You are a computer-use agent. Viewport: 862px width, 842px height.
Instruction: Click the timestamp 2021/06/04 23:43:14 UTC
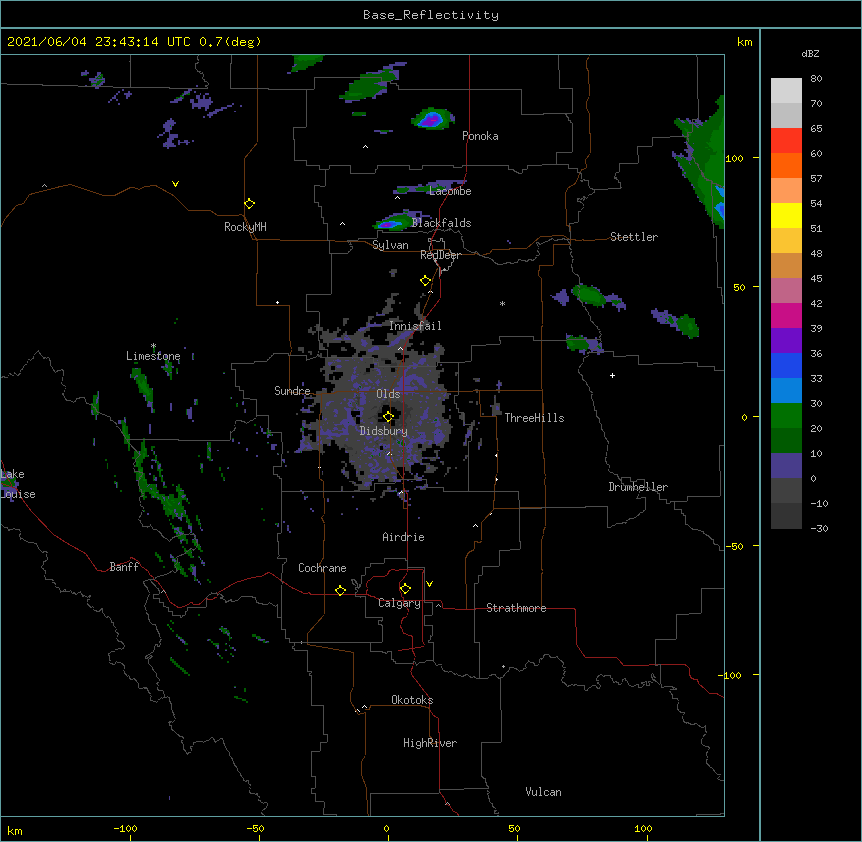point(99,42)
